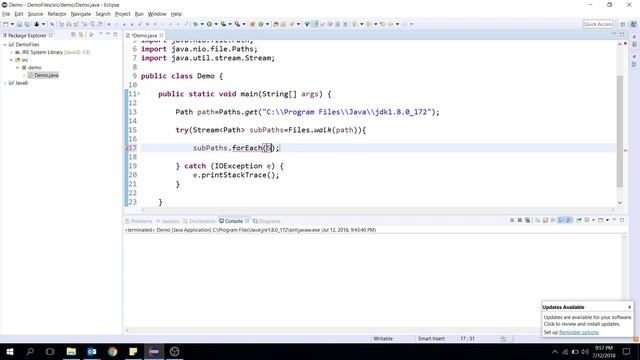This screenshot has height=360, width=640.
Task: Switch to the Javadoc tab
Action: 168,221
